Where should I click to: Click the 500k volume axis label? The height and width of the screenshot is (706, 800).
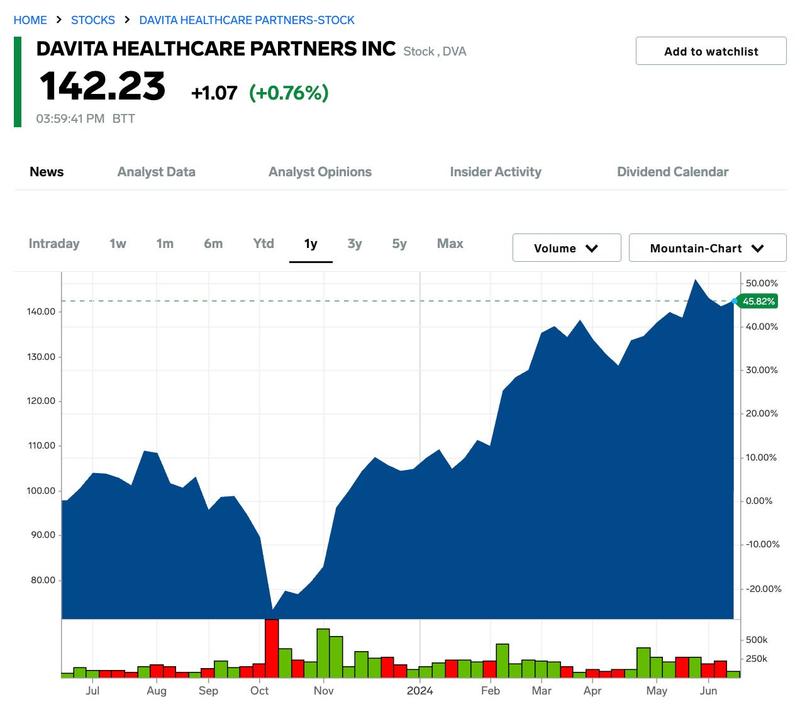click(x=757, y=640)
